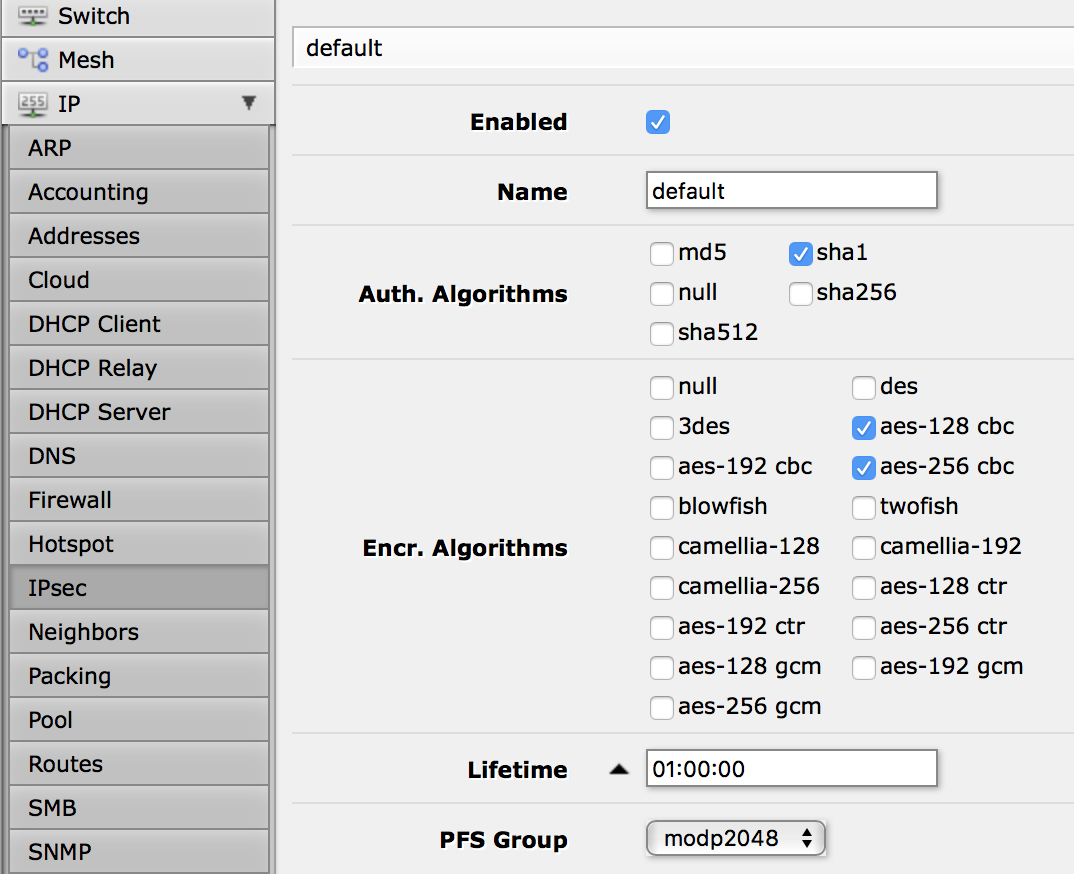Open the PFS Group dropdown
This screenshot has width=1074, height=874.
[736, 838]
